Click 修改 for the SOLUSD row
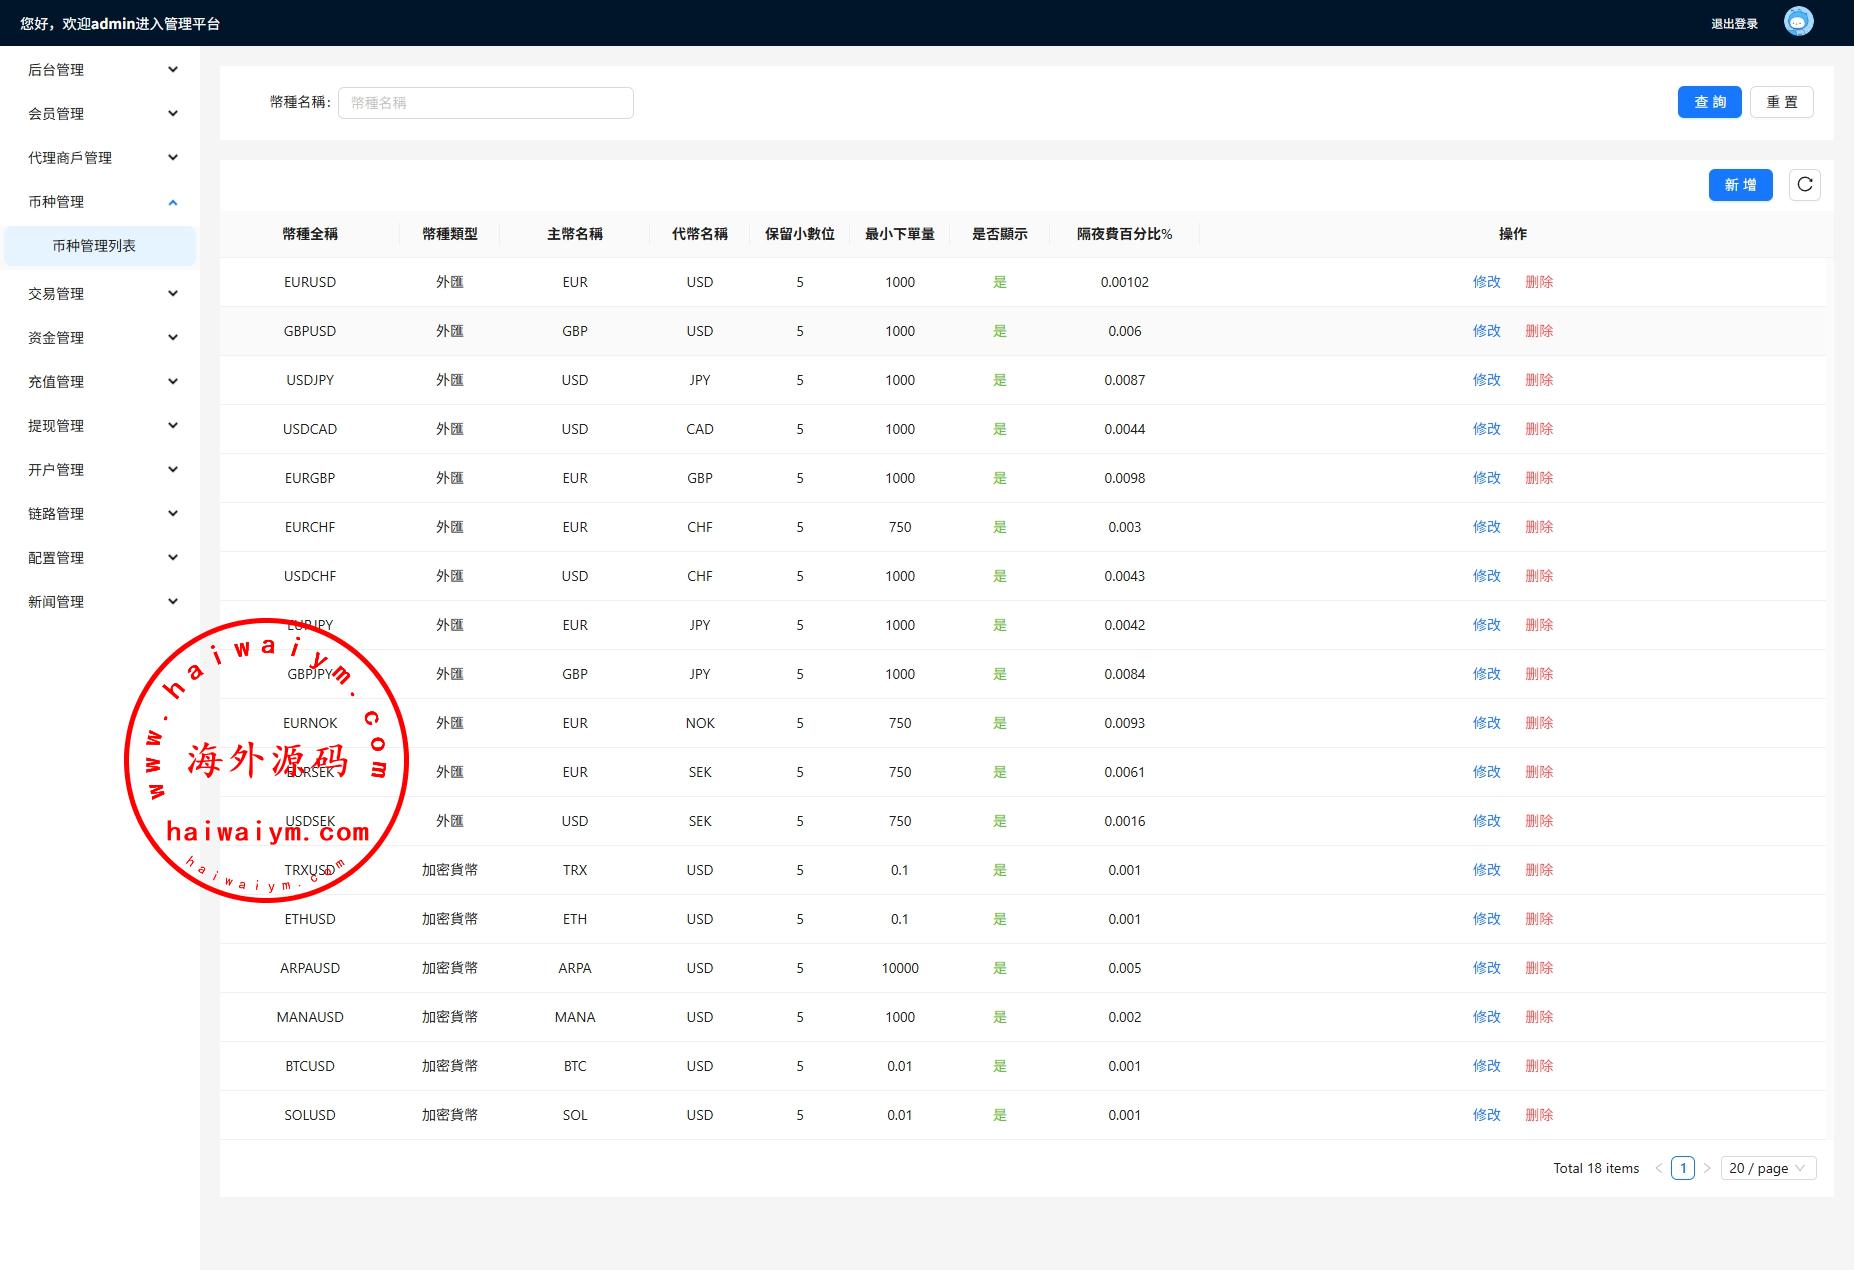This screenshot has height=1270, width=1854. (x=1486, y=1115)
